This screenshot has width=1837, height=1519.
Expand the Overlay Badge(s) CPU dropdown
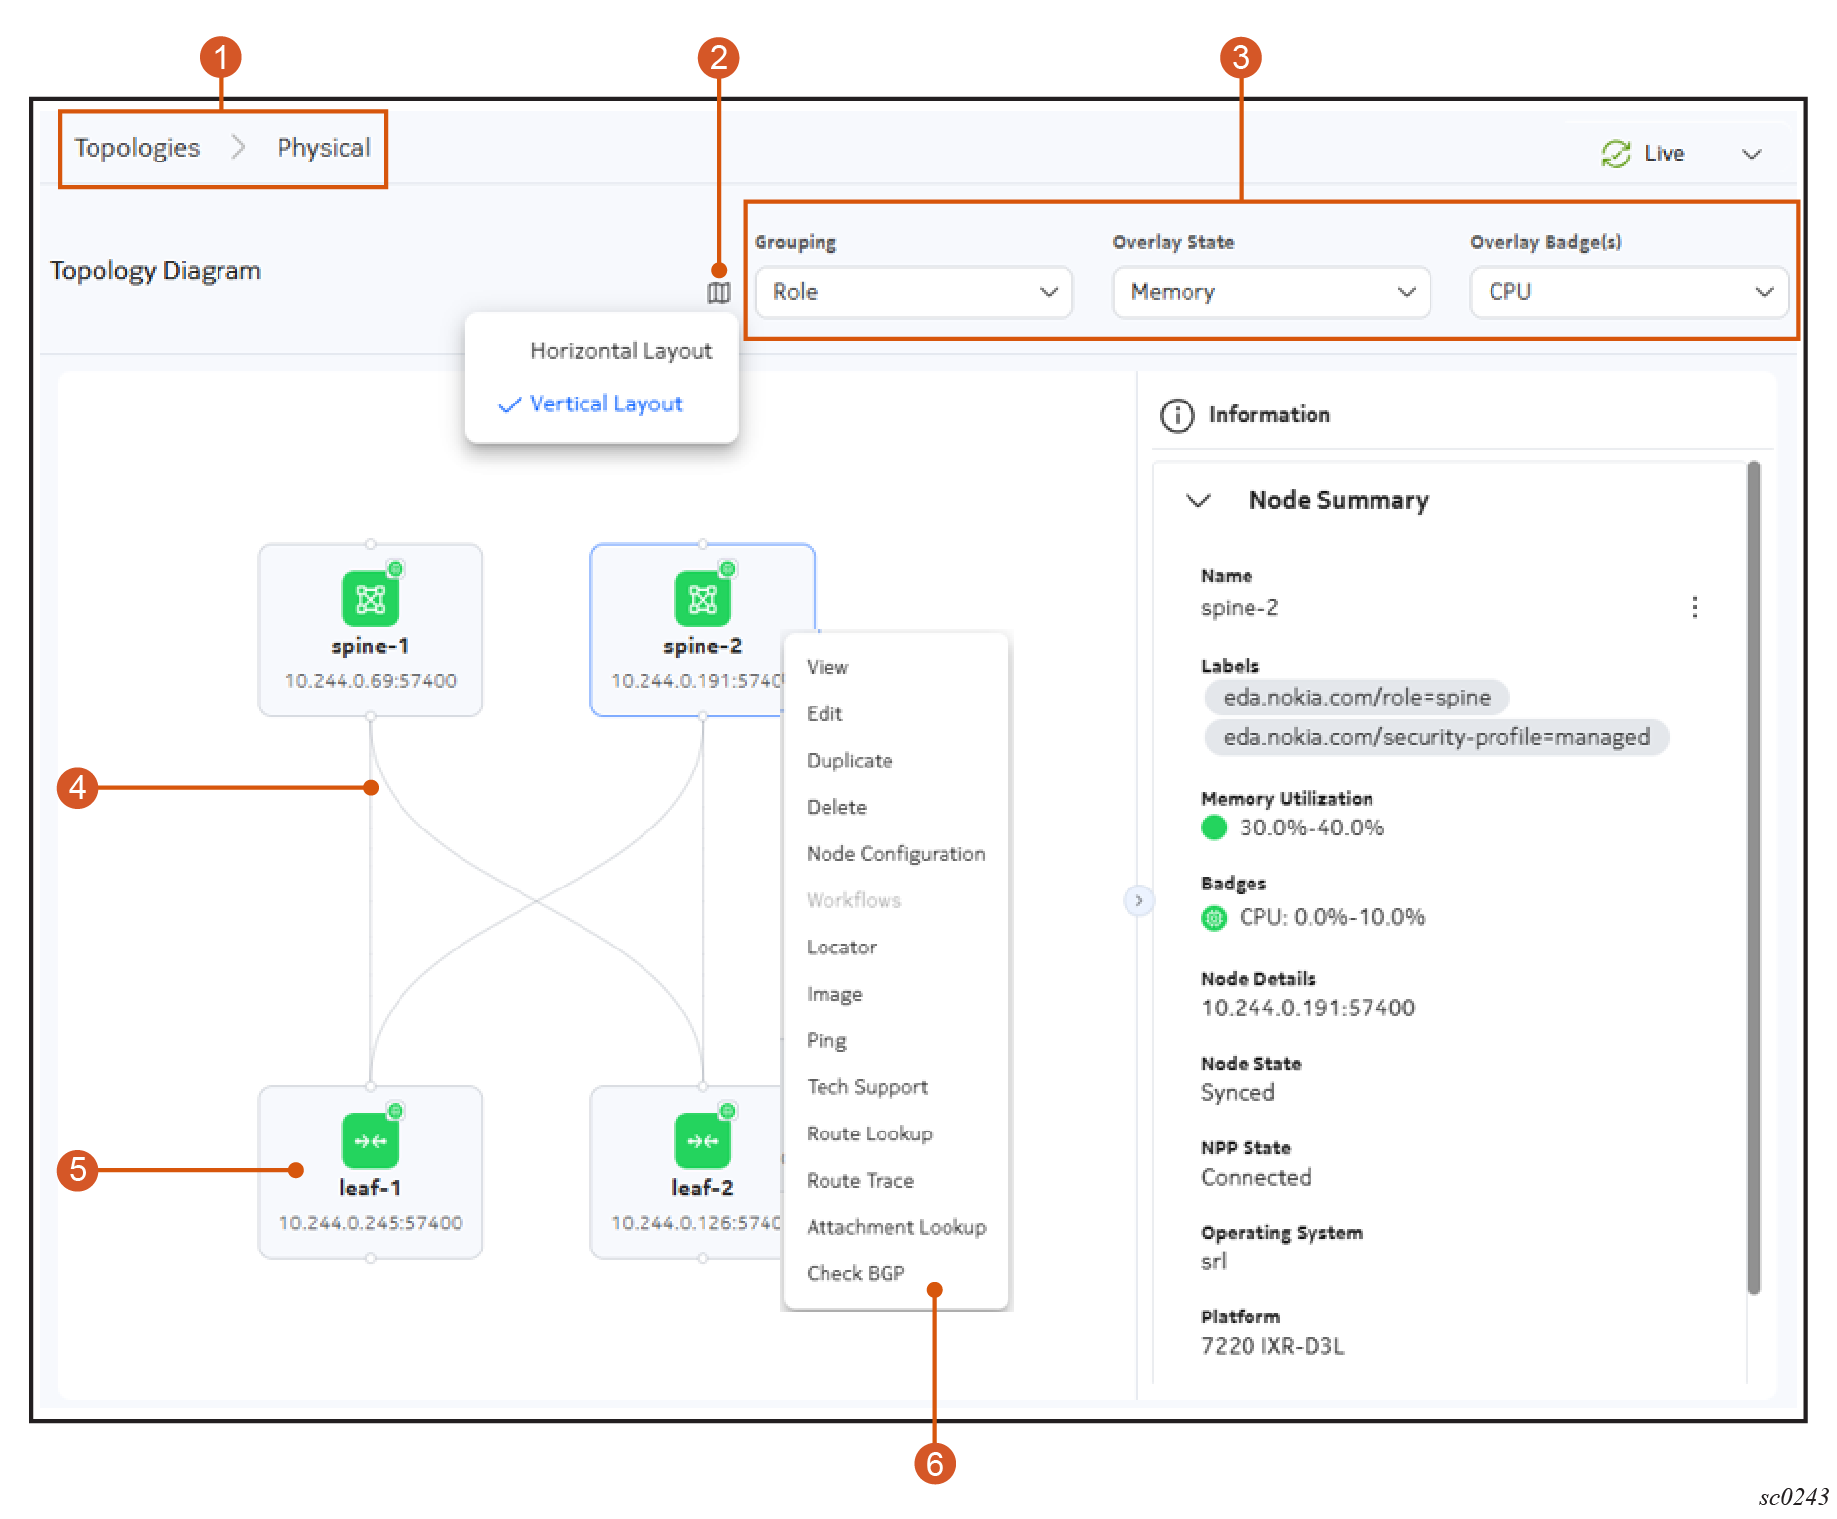1628,292
